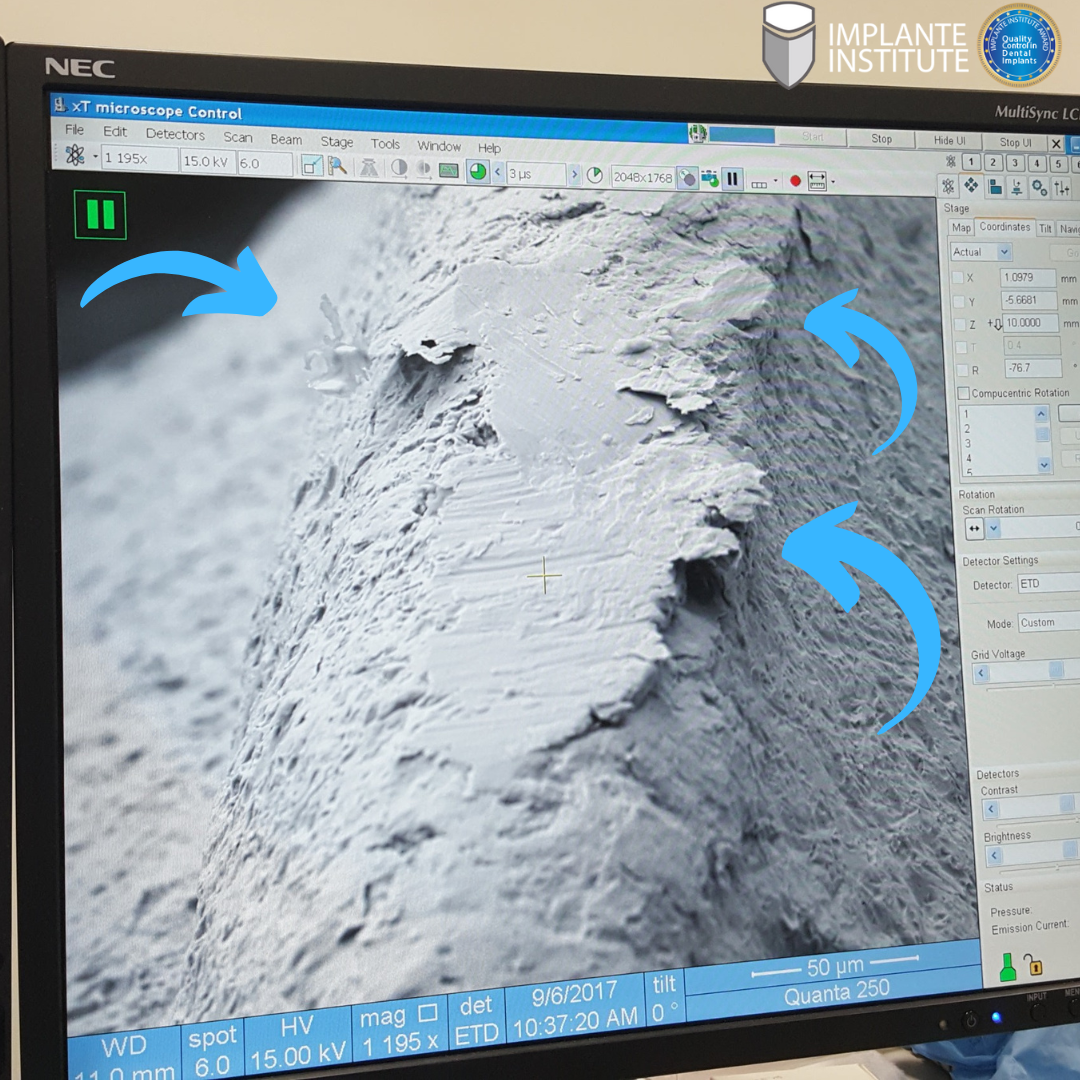The width and height of the screenshot is (1080, 1080).
Task: Click the padlock icon in Status area
Action: click(1034, 966)
